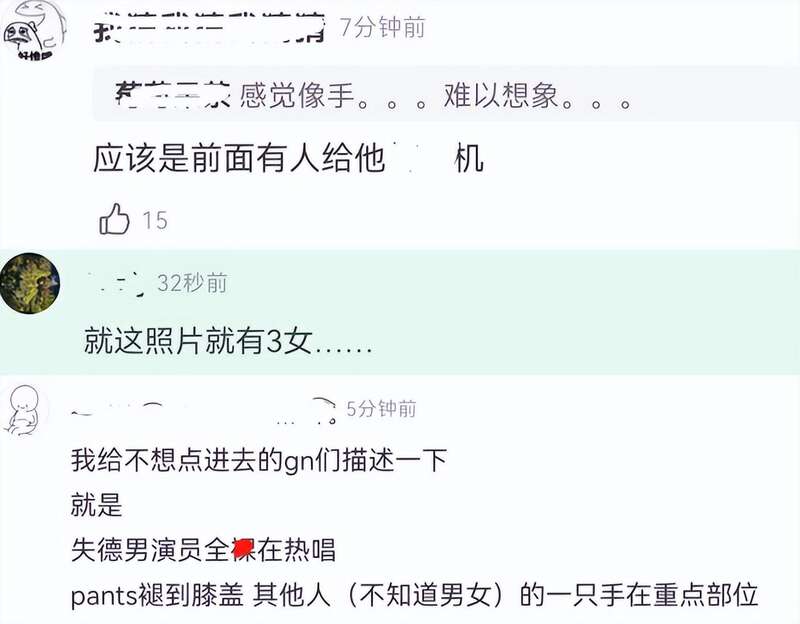Image resolution: width=800 pixels, height=624 pixels.
Task: Select the line starting with 失德男演员
Action: coord(203,550)
